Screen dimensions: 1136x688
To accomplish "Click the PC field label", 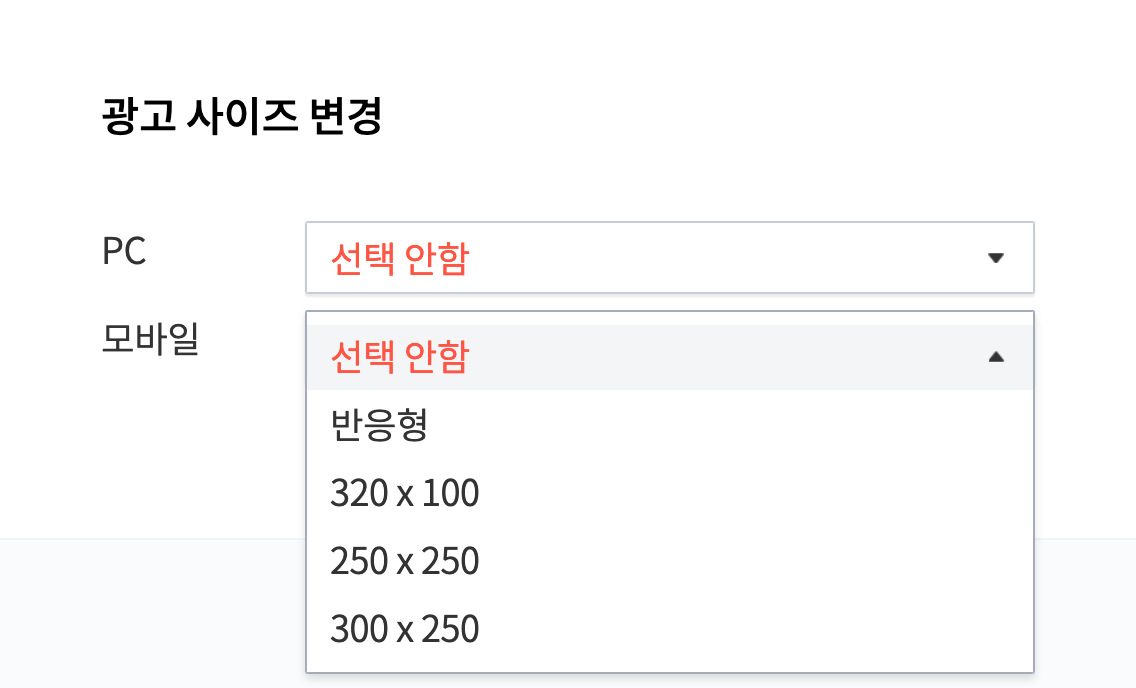I will tap(124, 252).
